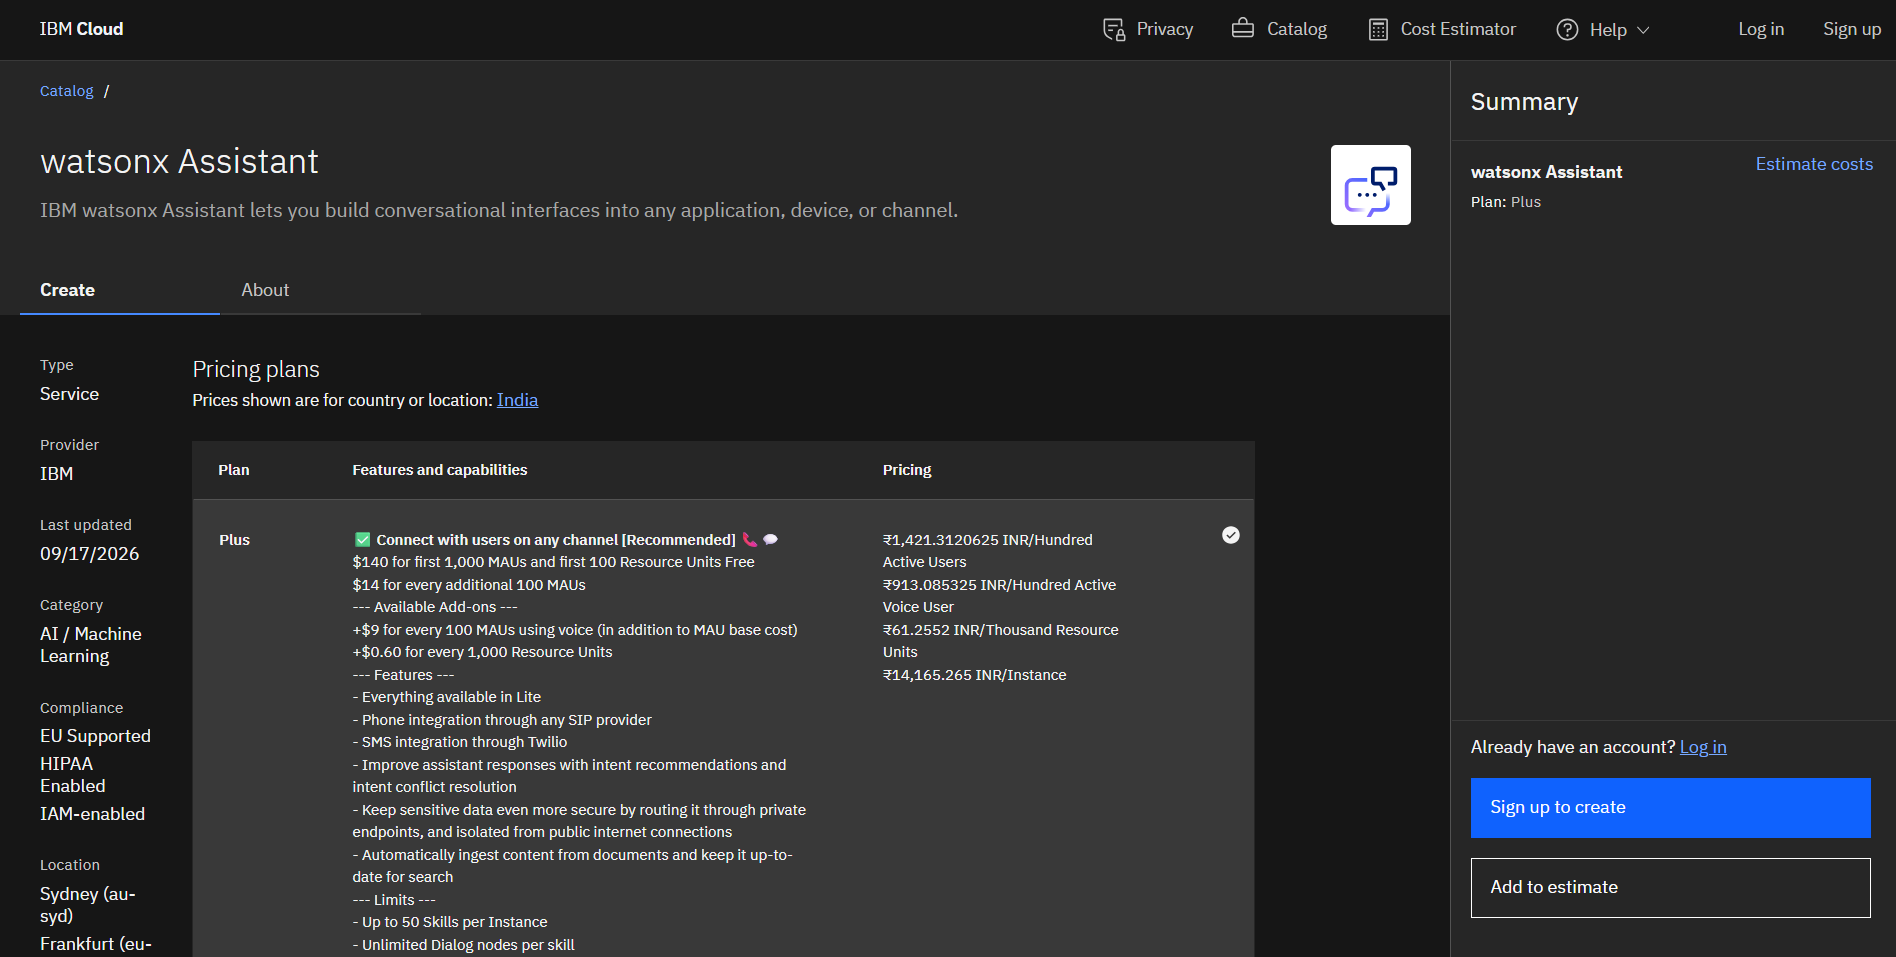Switch to the Create tab

pyautogui.click(x=120, y=290)
